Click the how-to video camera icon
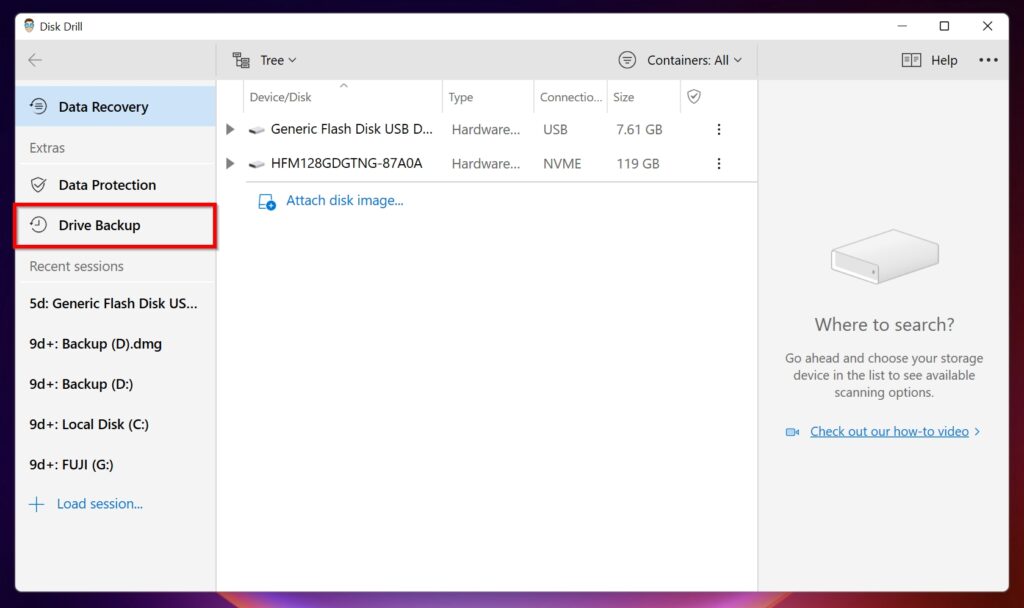Viewport: 1024px width, 608px height. tap(793, 431)
